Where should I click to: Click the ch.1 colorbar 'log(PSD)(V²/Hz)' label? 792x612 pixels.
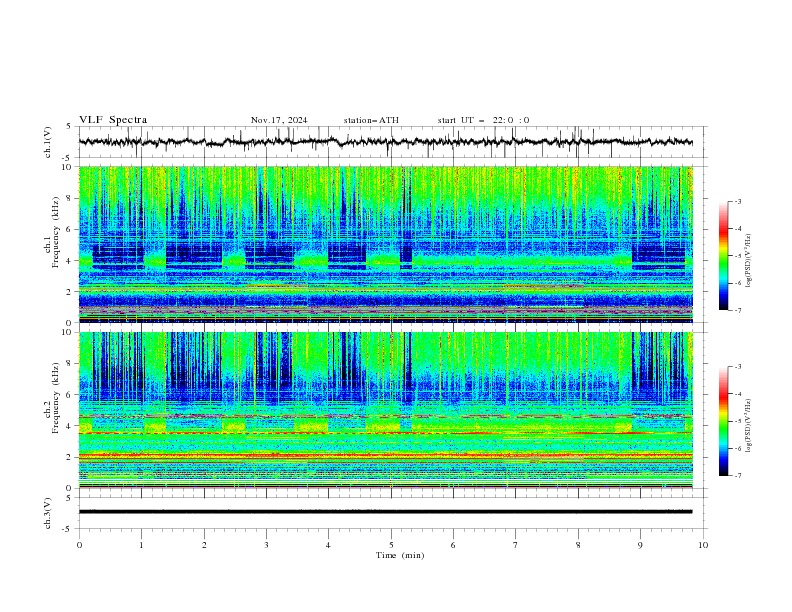point(748,261)
